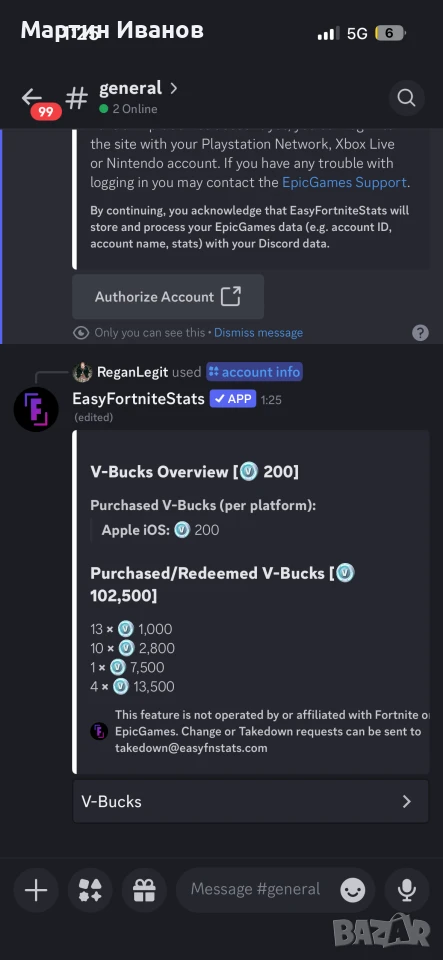
Task: Click the question mark help icon
Action: click(420, 332)
